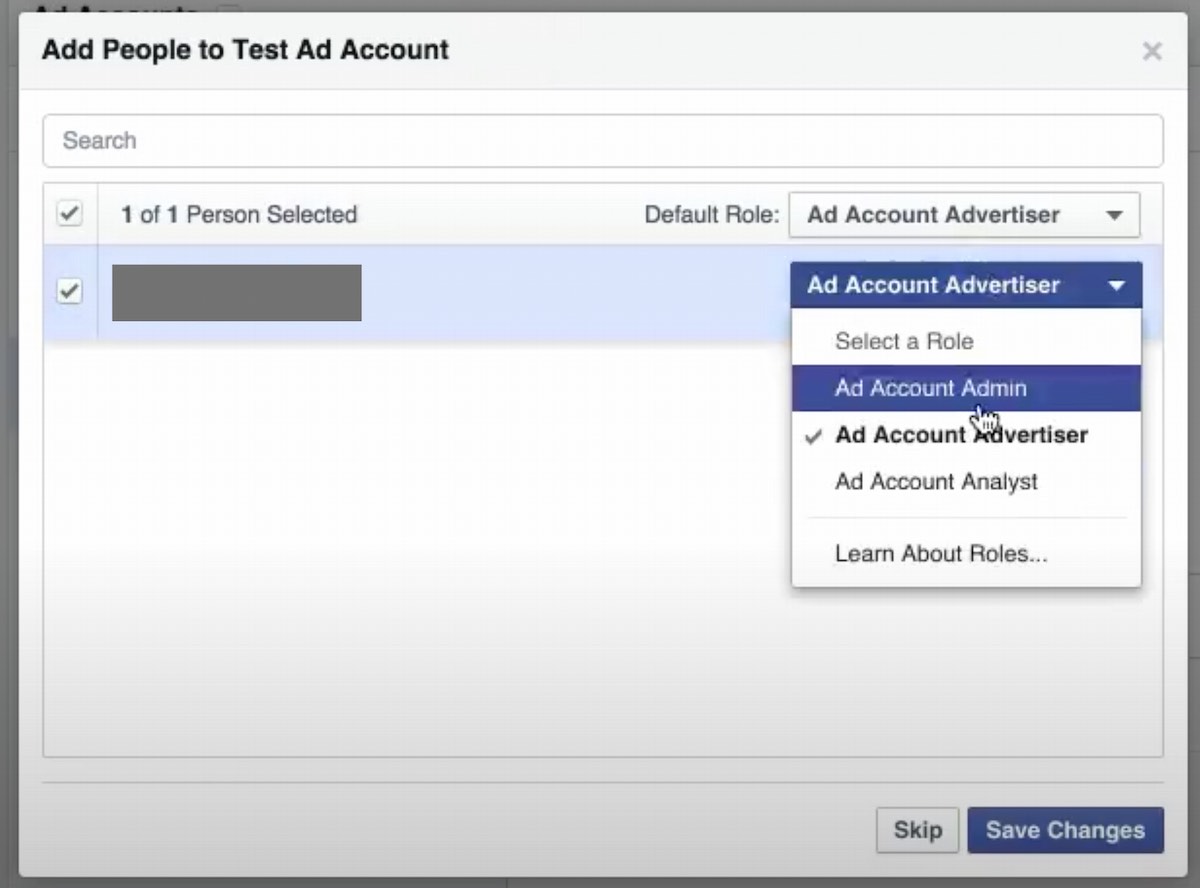Click the 1 of 1 Person Selected label
Screen dimensions: 1200x888
239,215
